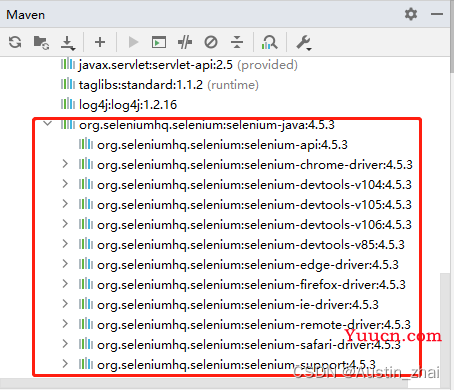Select selenium-java:4.5.3 dependency row

(207, 125)
